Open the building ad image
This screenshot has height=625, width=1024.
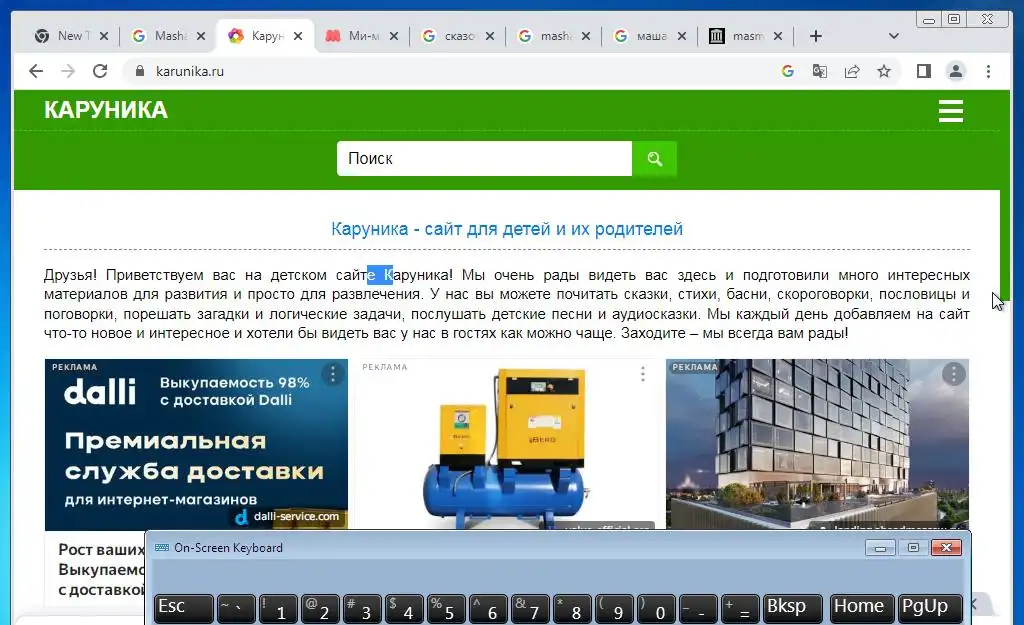(817, 444)
